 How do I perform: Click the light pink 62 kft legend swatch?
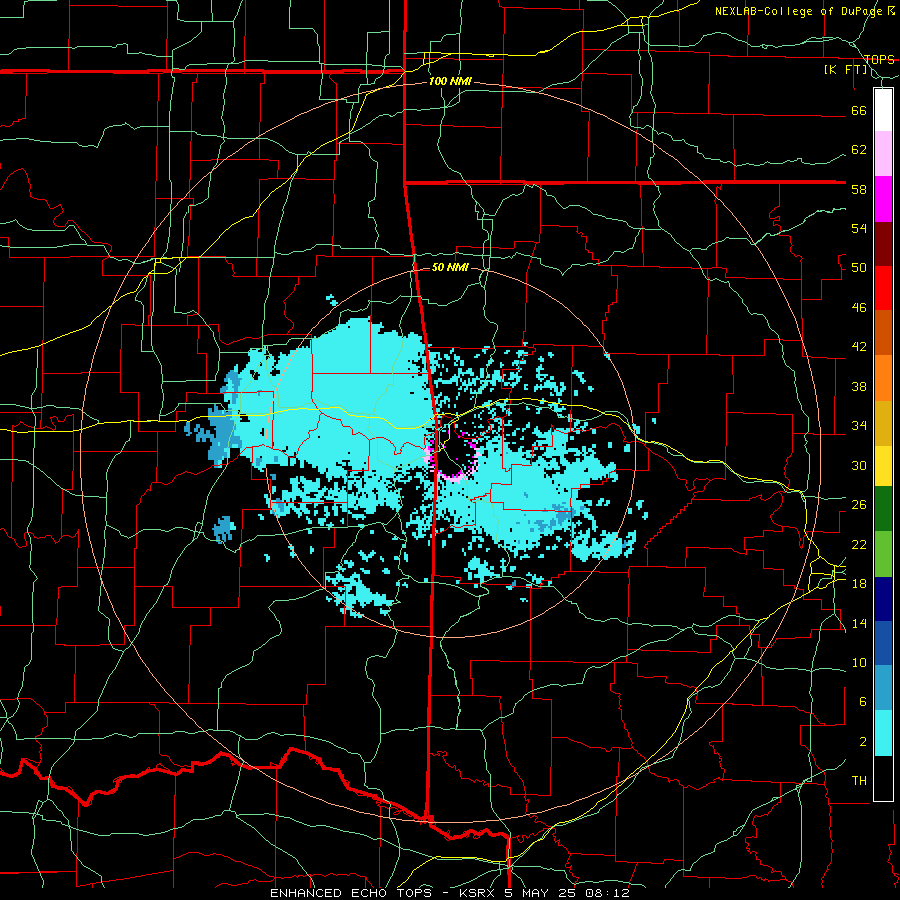point(883,154)
